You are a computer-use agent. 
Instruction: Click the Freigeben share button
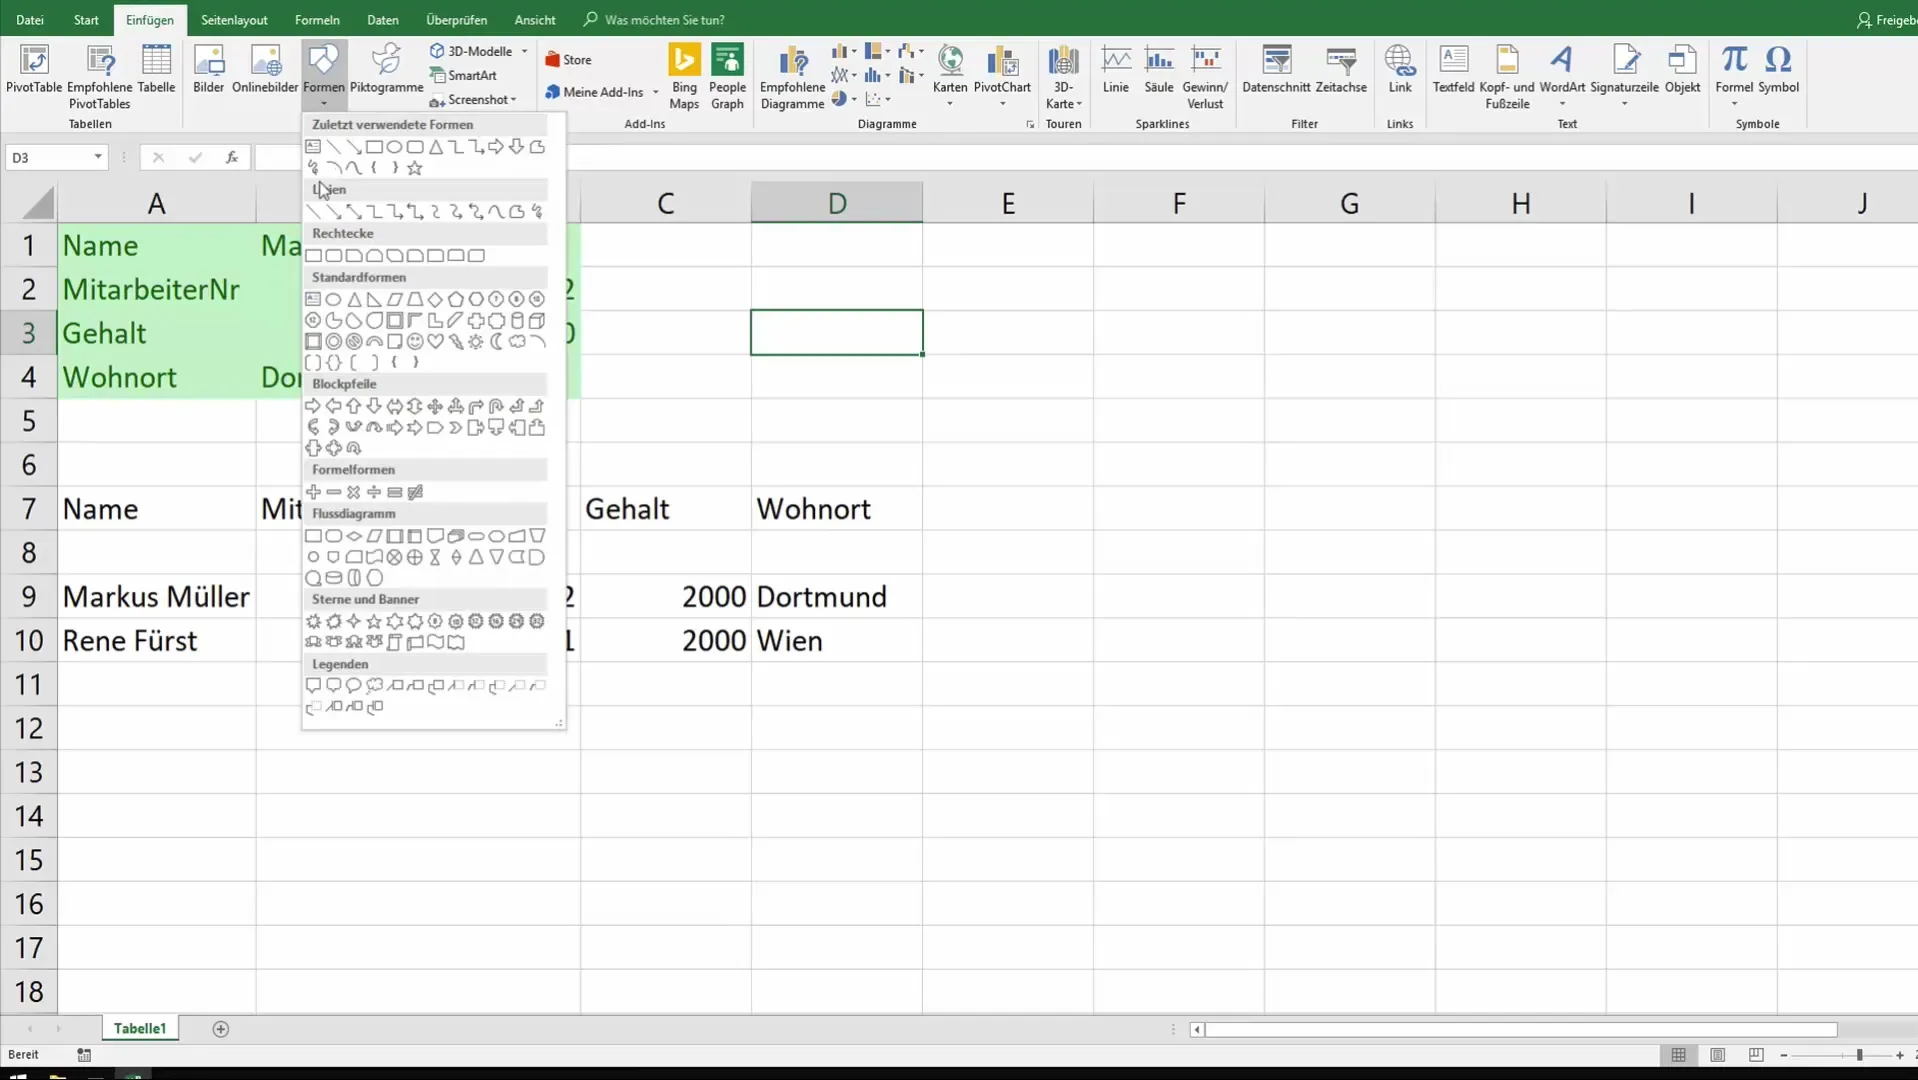click(x=1886, y=20)
